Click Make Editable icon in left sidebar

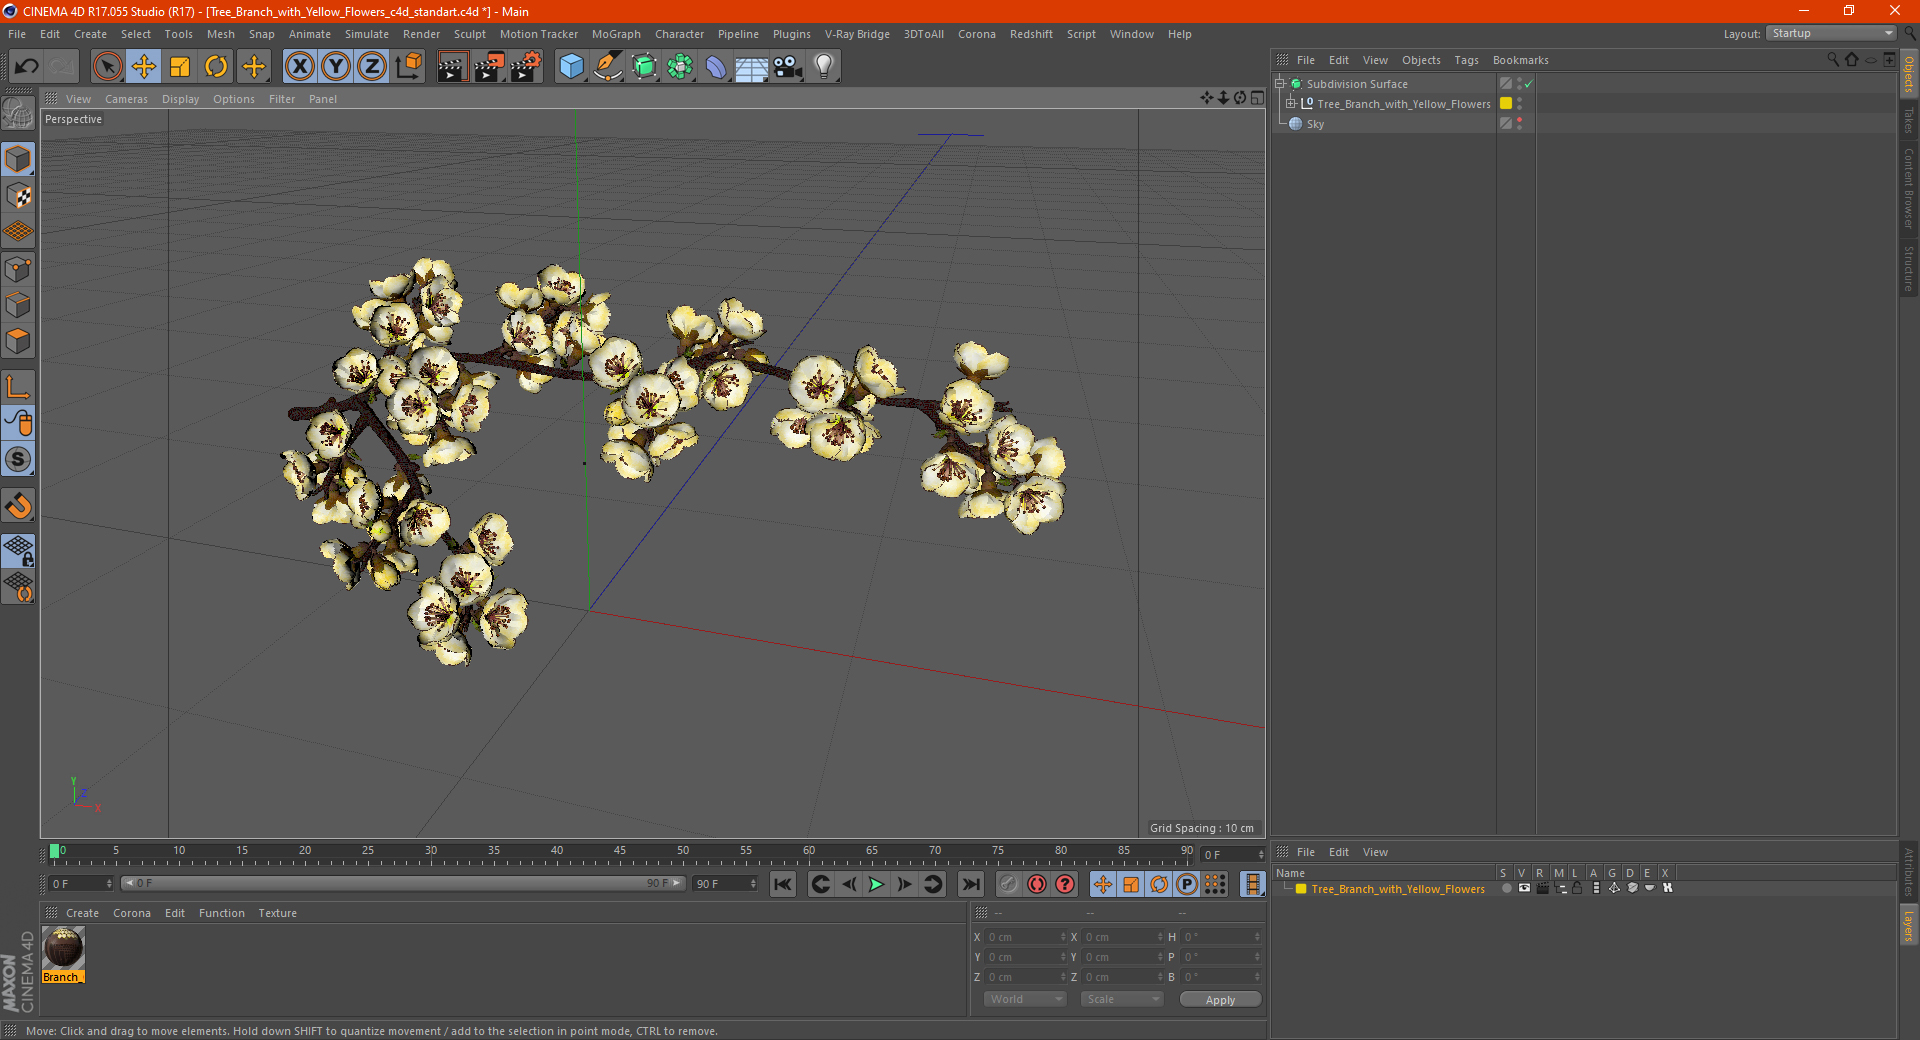point(18,114)
